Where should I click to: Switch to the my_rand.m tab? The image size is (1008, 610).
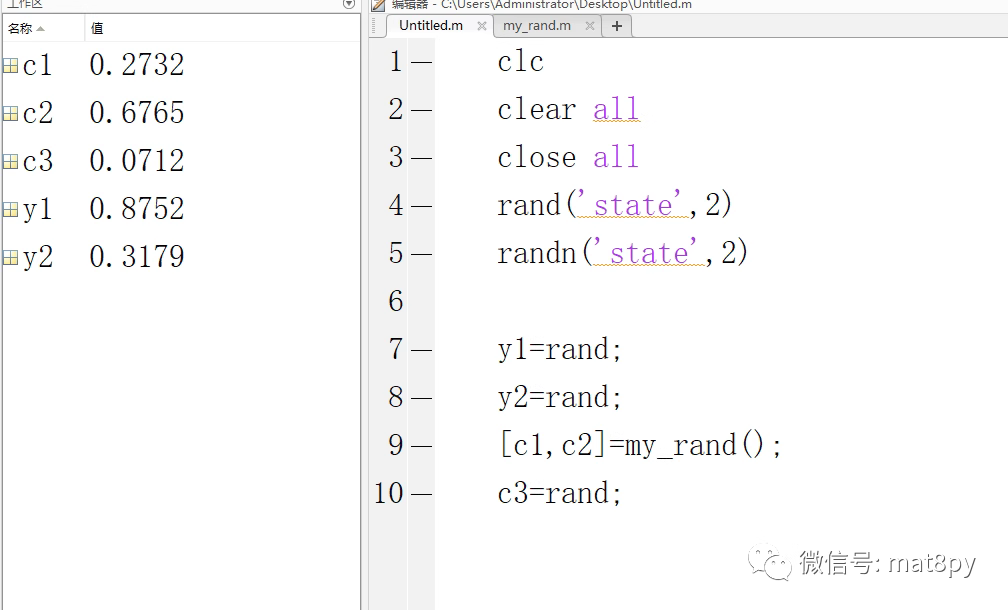[537, 26]
